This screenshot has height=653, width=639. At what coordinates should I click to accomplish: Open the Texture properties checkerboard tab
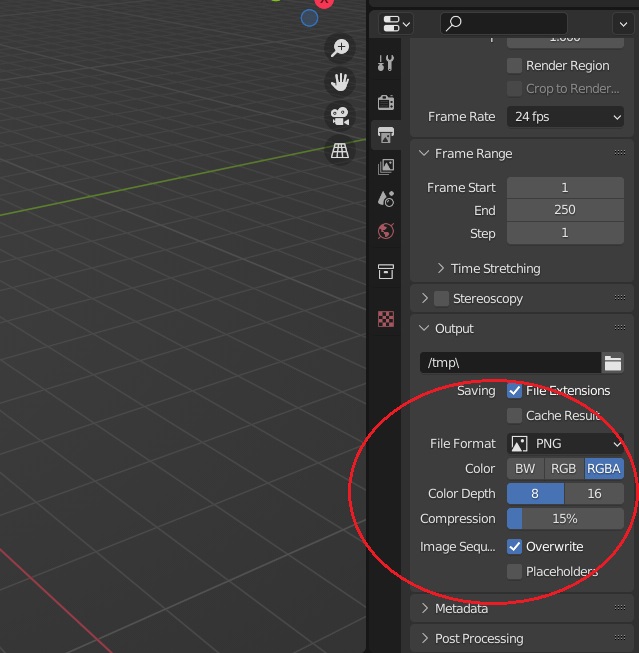point(386,319)
